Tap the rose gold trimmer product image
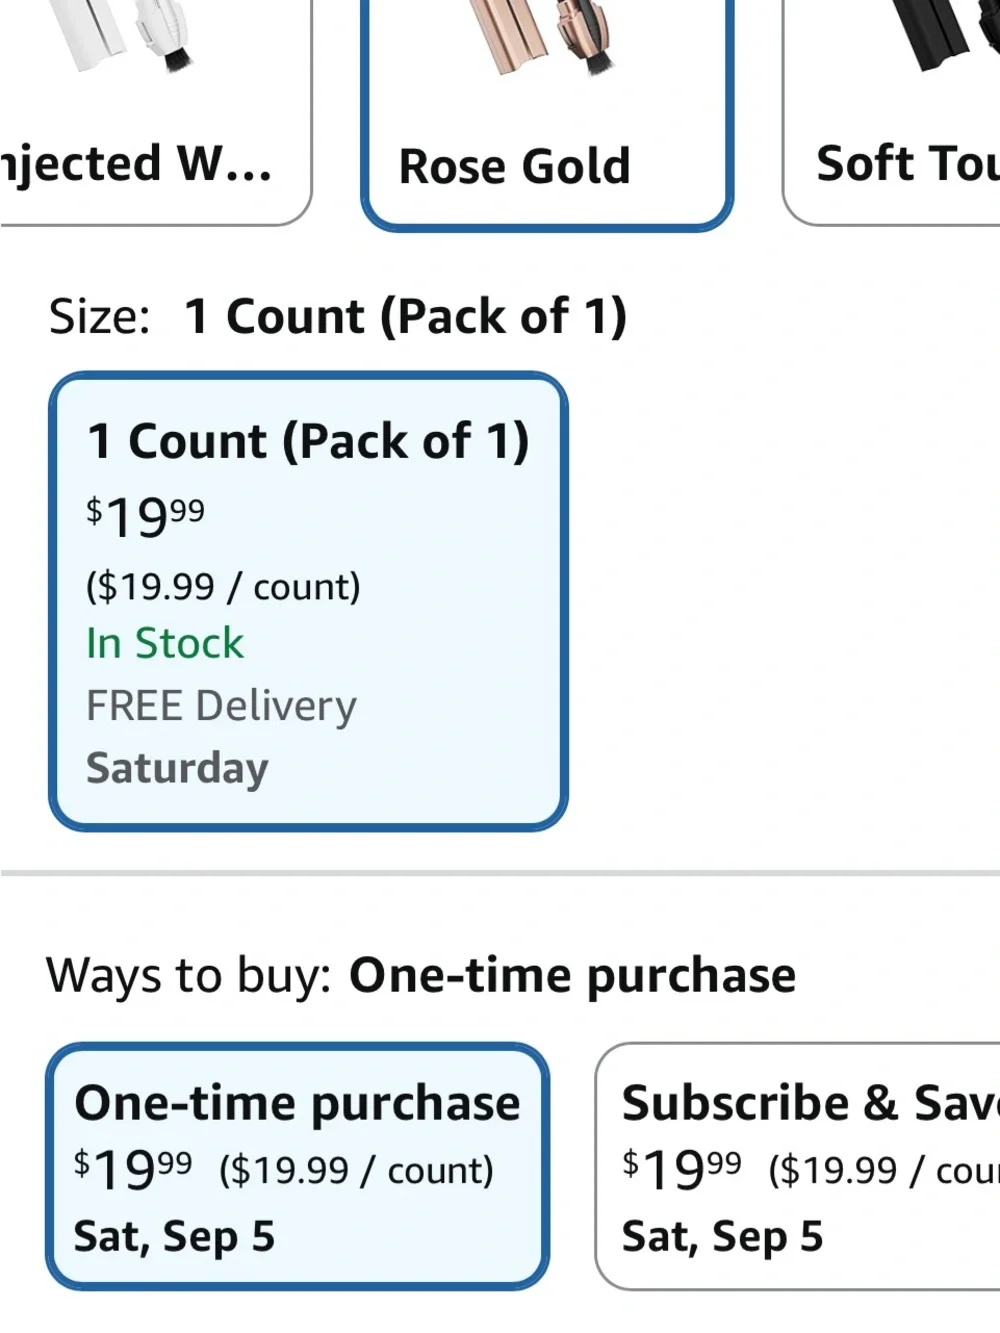 [x=547, y=38]
